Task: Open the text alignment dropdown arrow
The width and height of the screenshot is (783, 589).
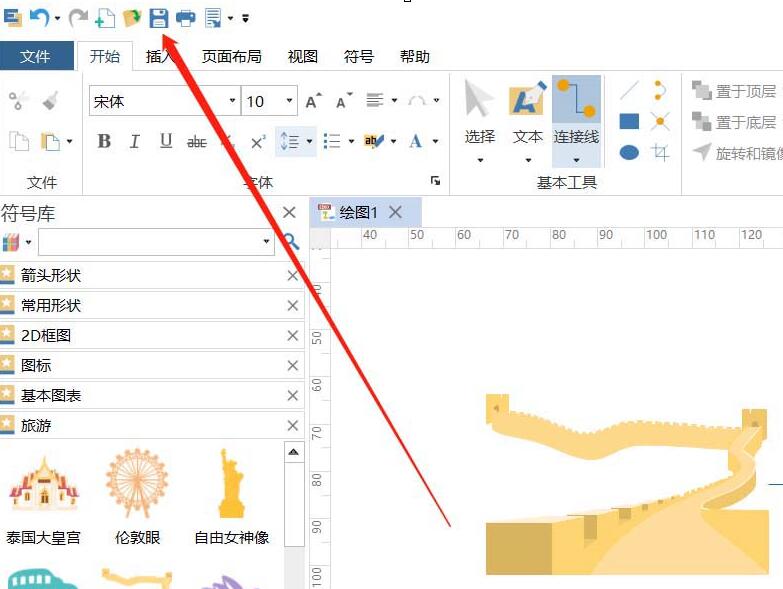Action: pos(394,101)
